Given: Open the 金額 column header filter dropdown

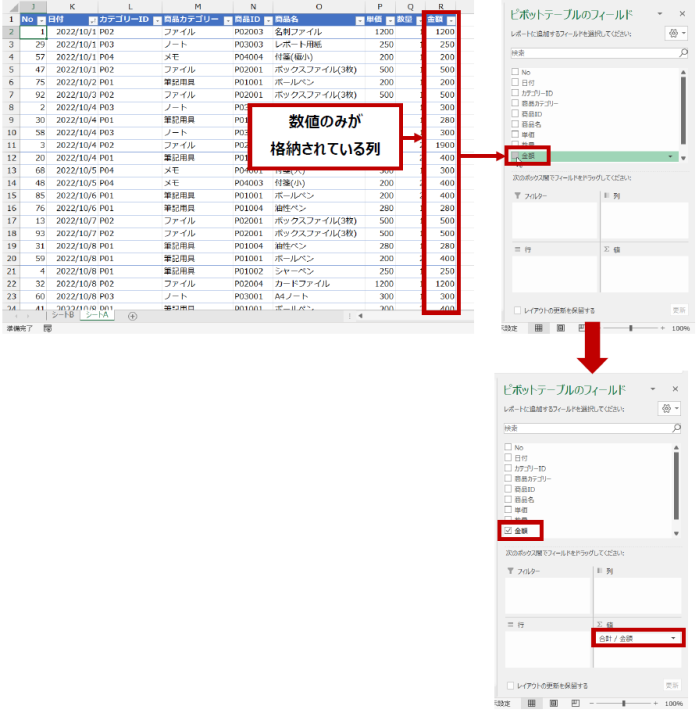Looking at the screenshot, I should [451, 20].
